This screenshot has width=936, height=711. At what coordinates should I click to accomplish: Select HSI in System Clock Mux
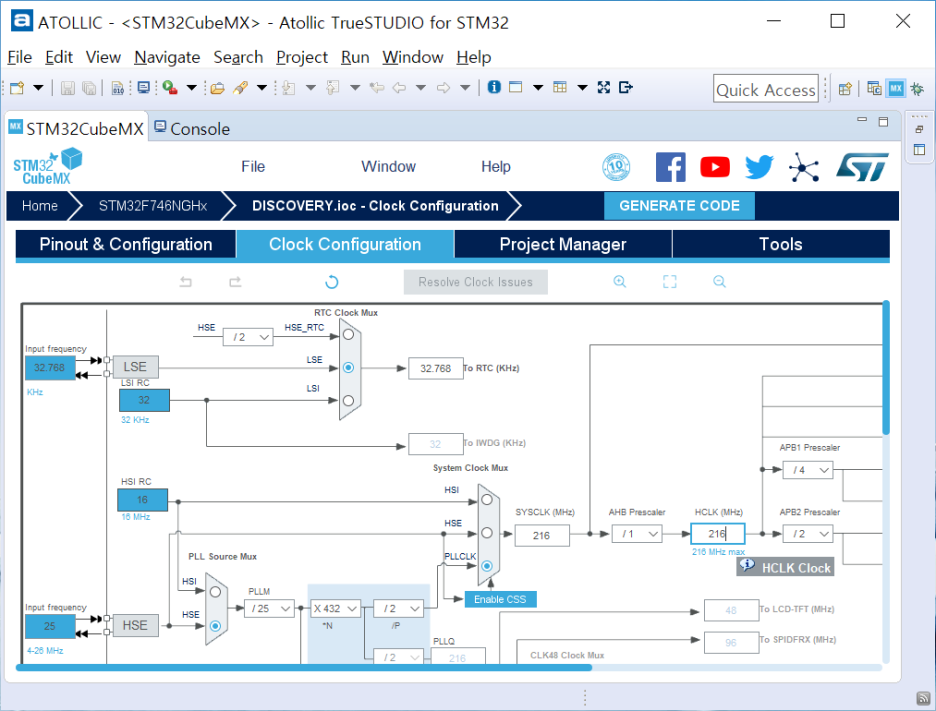(487, 499)
